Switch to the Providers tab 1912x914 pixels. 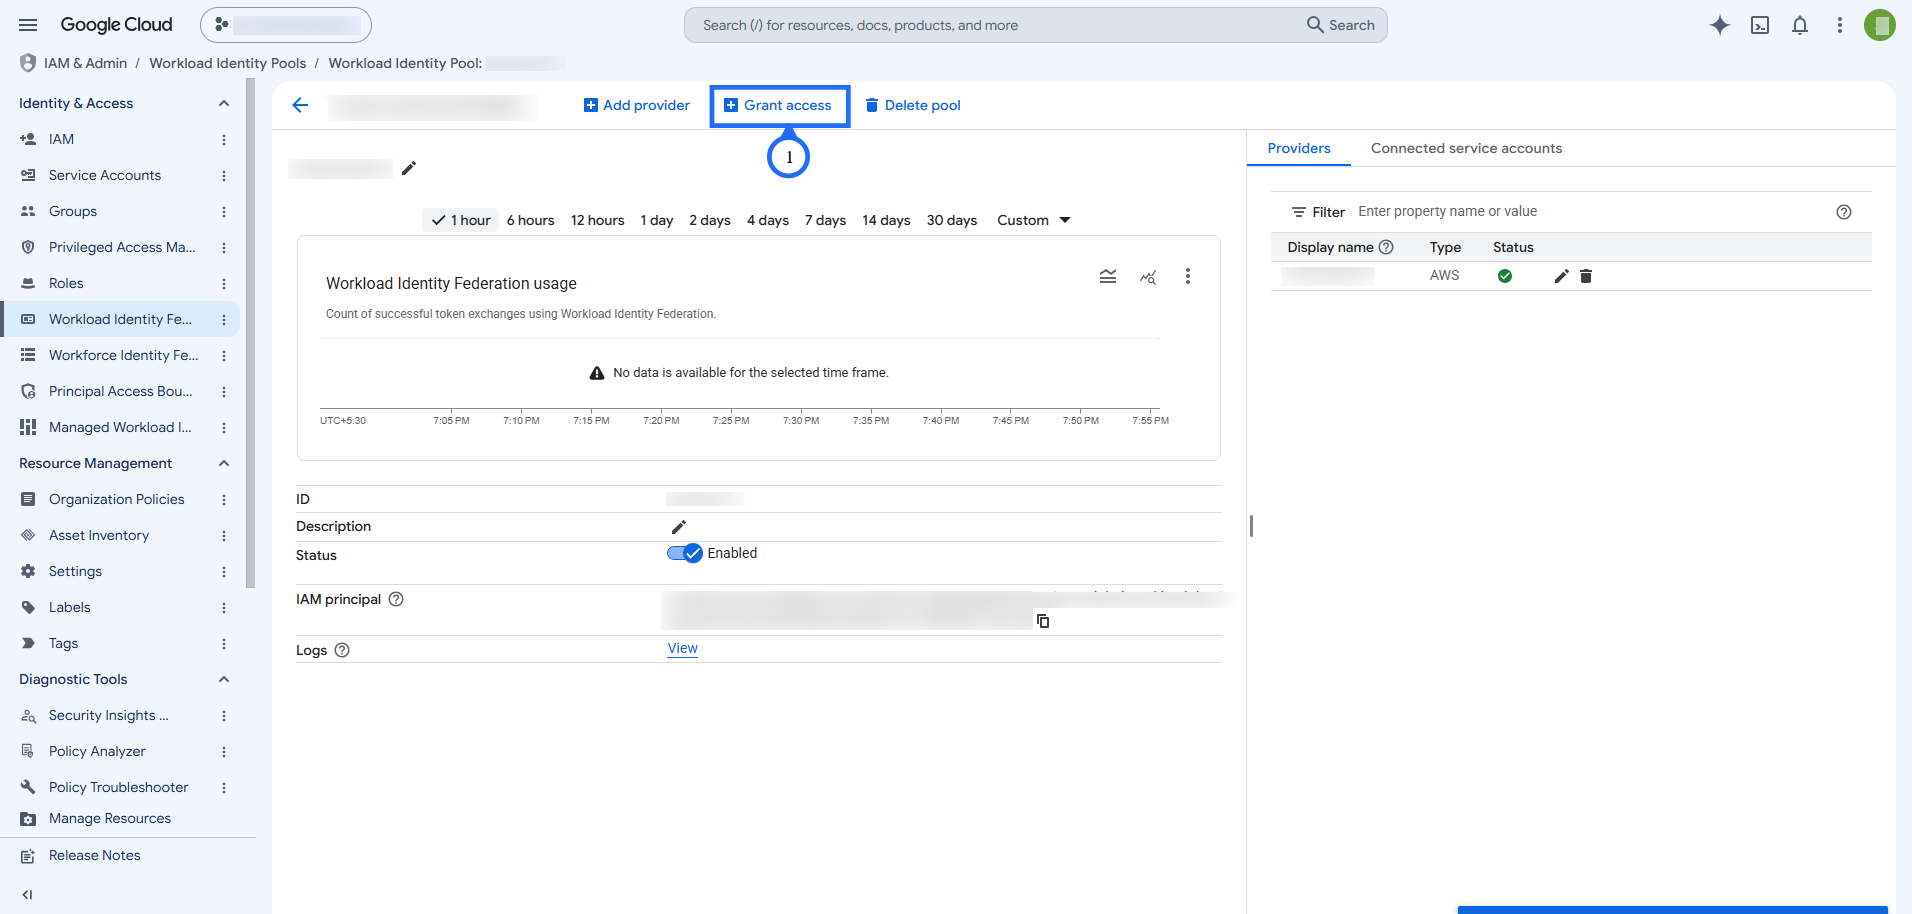1299,148
